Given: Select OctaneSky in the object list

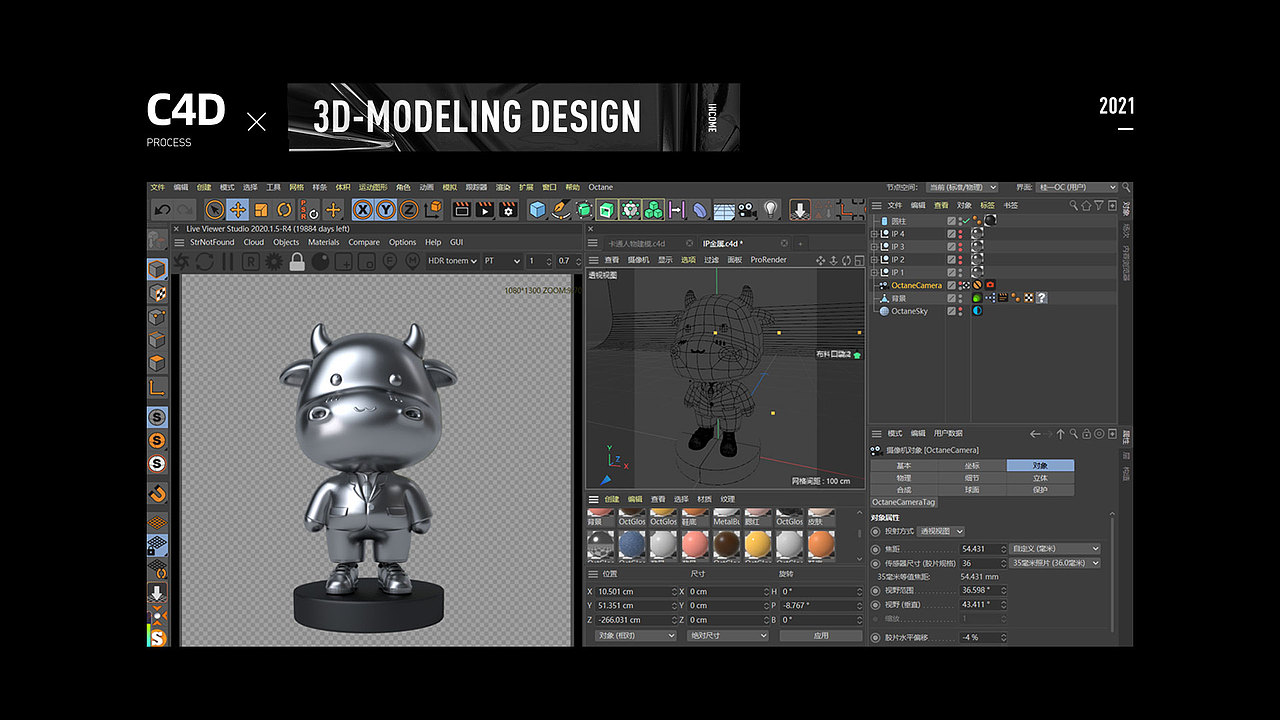Looking at the screenshot, I should pyautogui.click(x=909, y=311).
